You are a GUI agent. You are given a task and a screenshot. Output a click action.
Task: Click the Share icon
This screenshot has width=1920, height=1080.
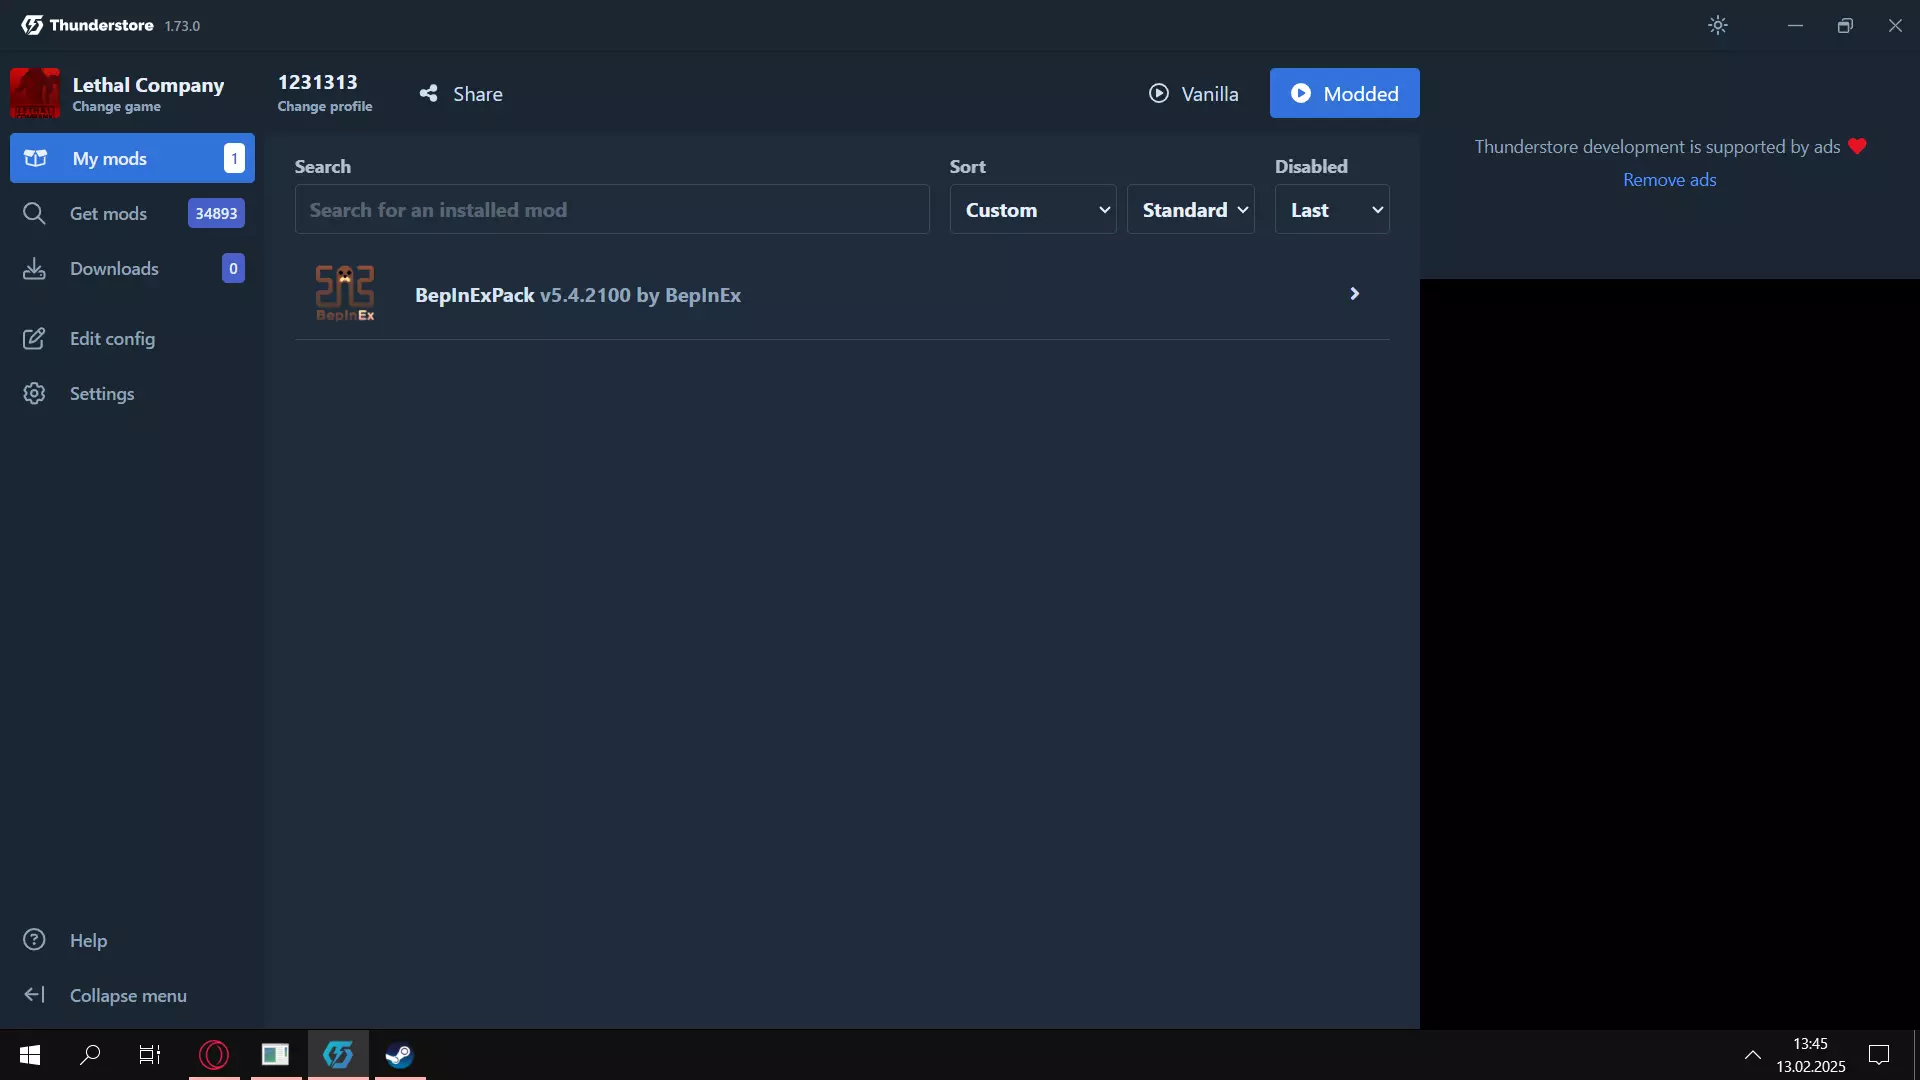(429, 94)
